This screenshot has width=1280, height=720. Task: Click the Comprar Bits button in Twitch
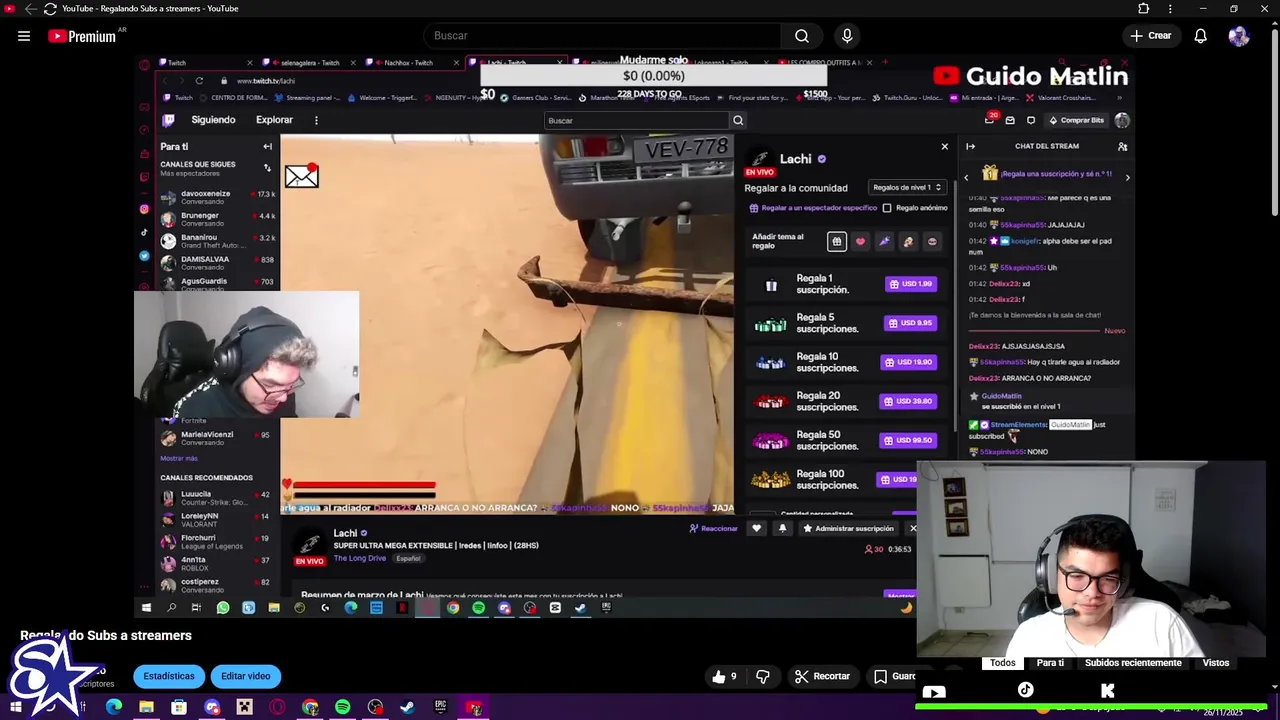(x=1076, y=120)
